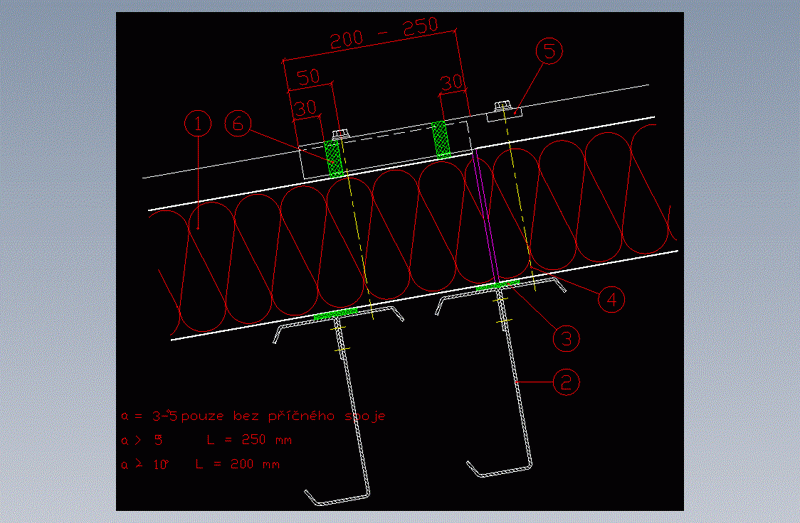This screenshot has height=523, width=800.
Task: Select the circled number 6 callout
Action: (237, 123)
